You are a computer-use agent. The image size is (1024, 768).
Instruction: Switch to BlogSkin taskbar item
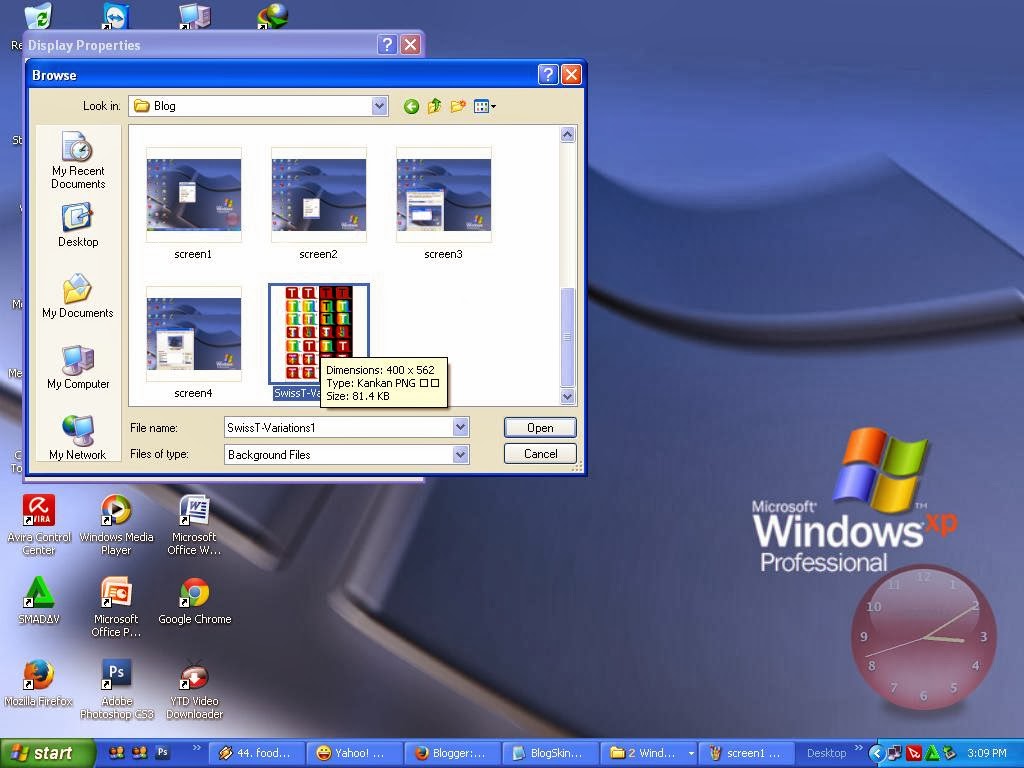[551, 753]
